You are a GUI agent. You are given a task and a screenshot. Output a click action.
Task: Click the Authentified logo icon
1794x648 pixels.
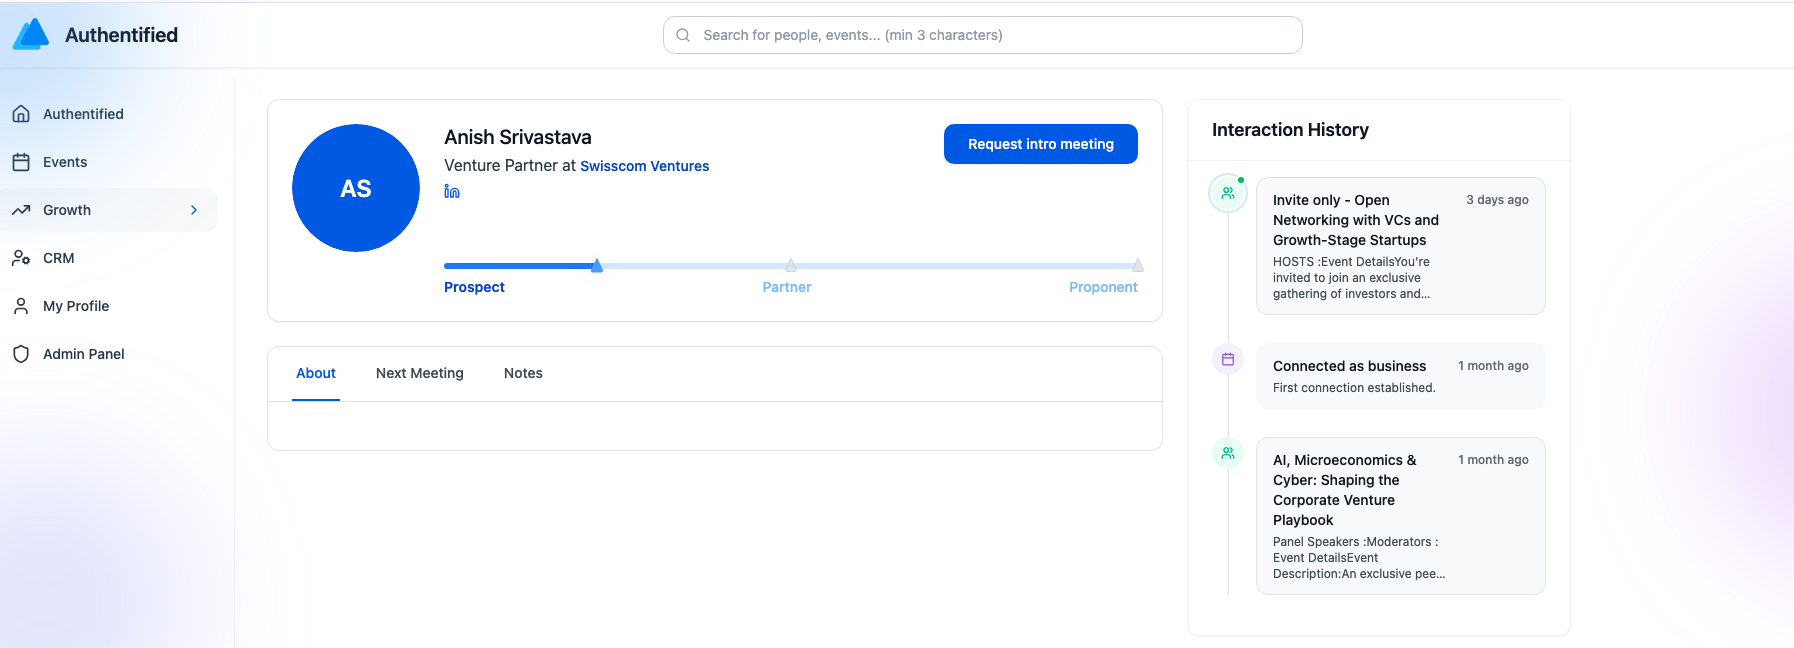(31, 34)
